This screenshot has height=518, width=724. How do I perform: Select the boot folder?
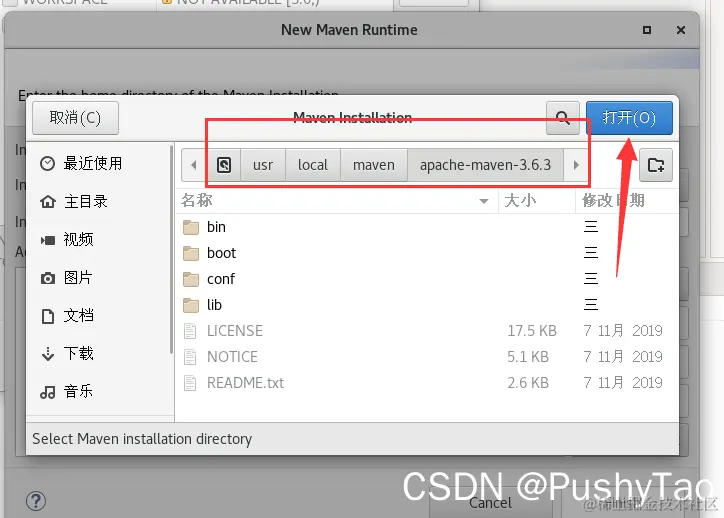pos(427,253)
